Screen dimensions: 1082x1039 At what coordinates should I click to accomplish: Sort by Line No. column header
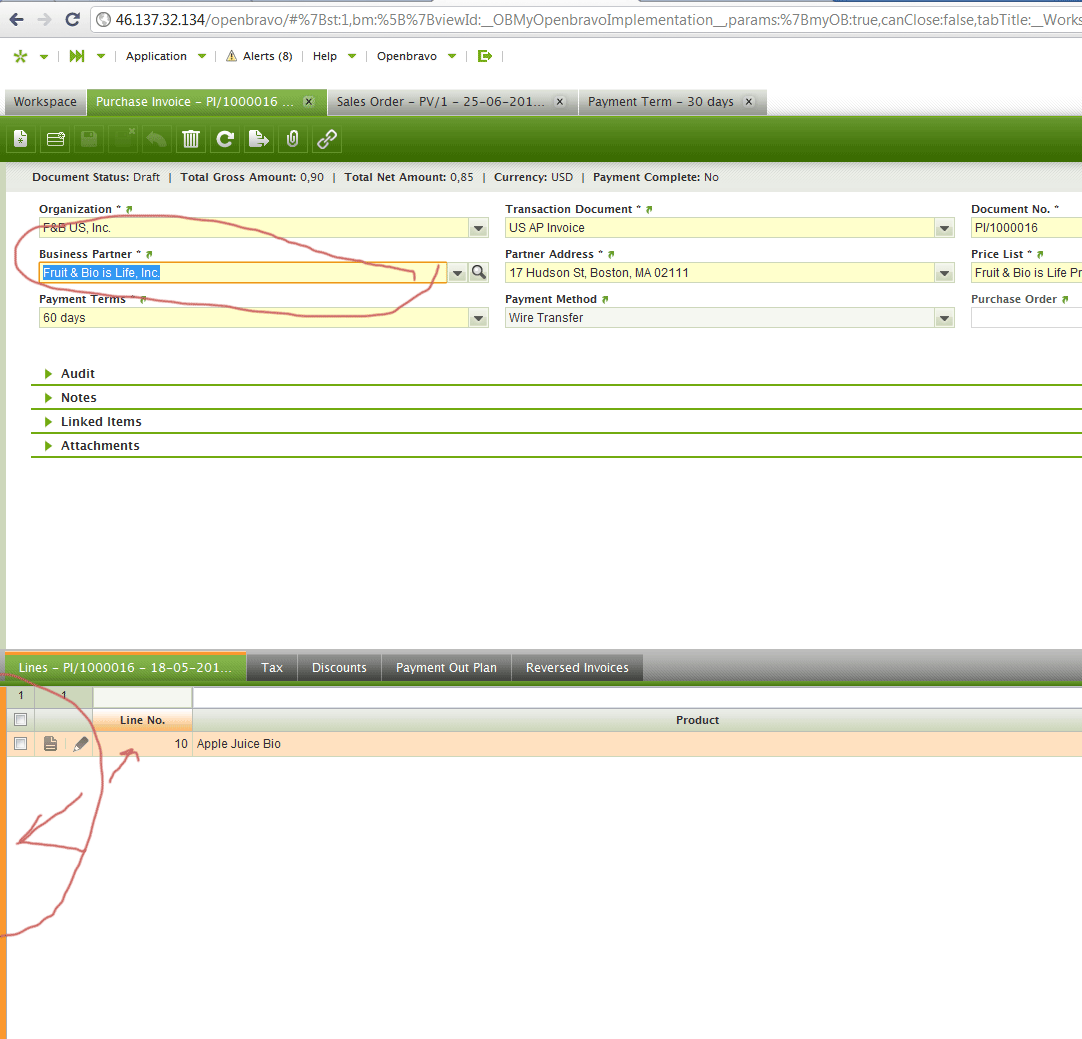pos(142,720)
